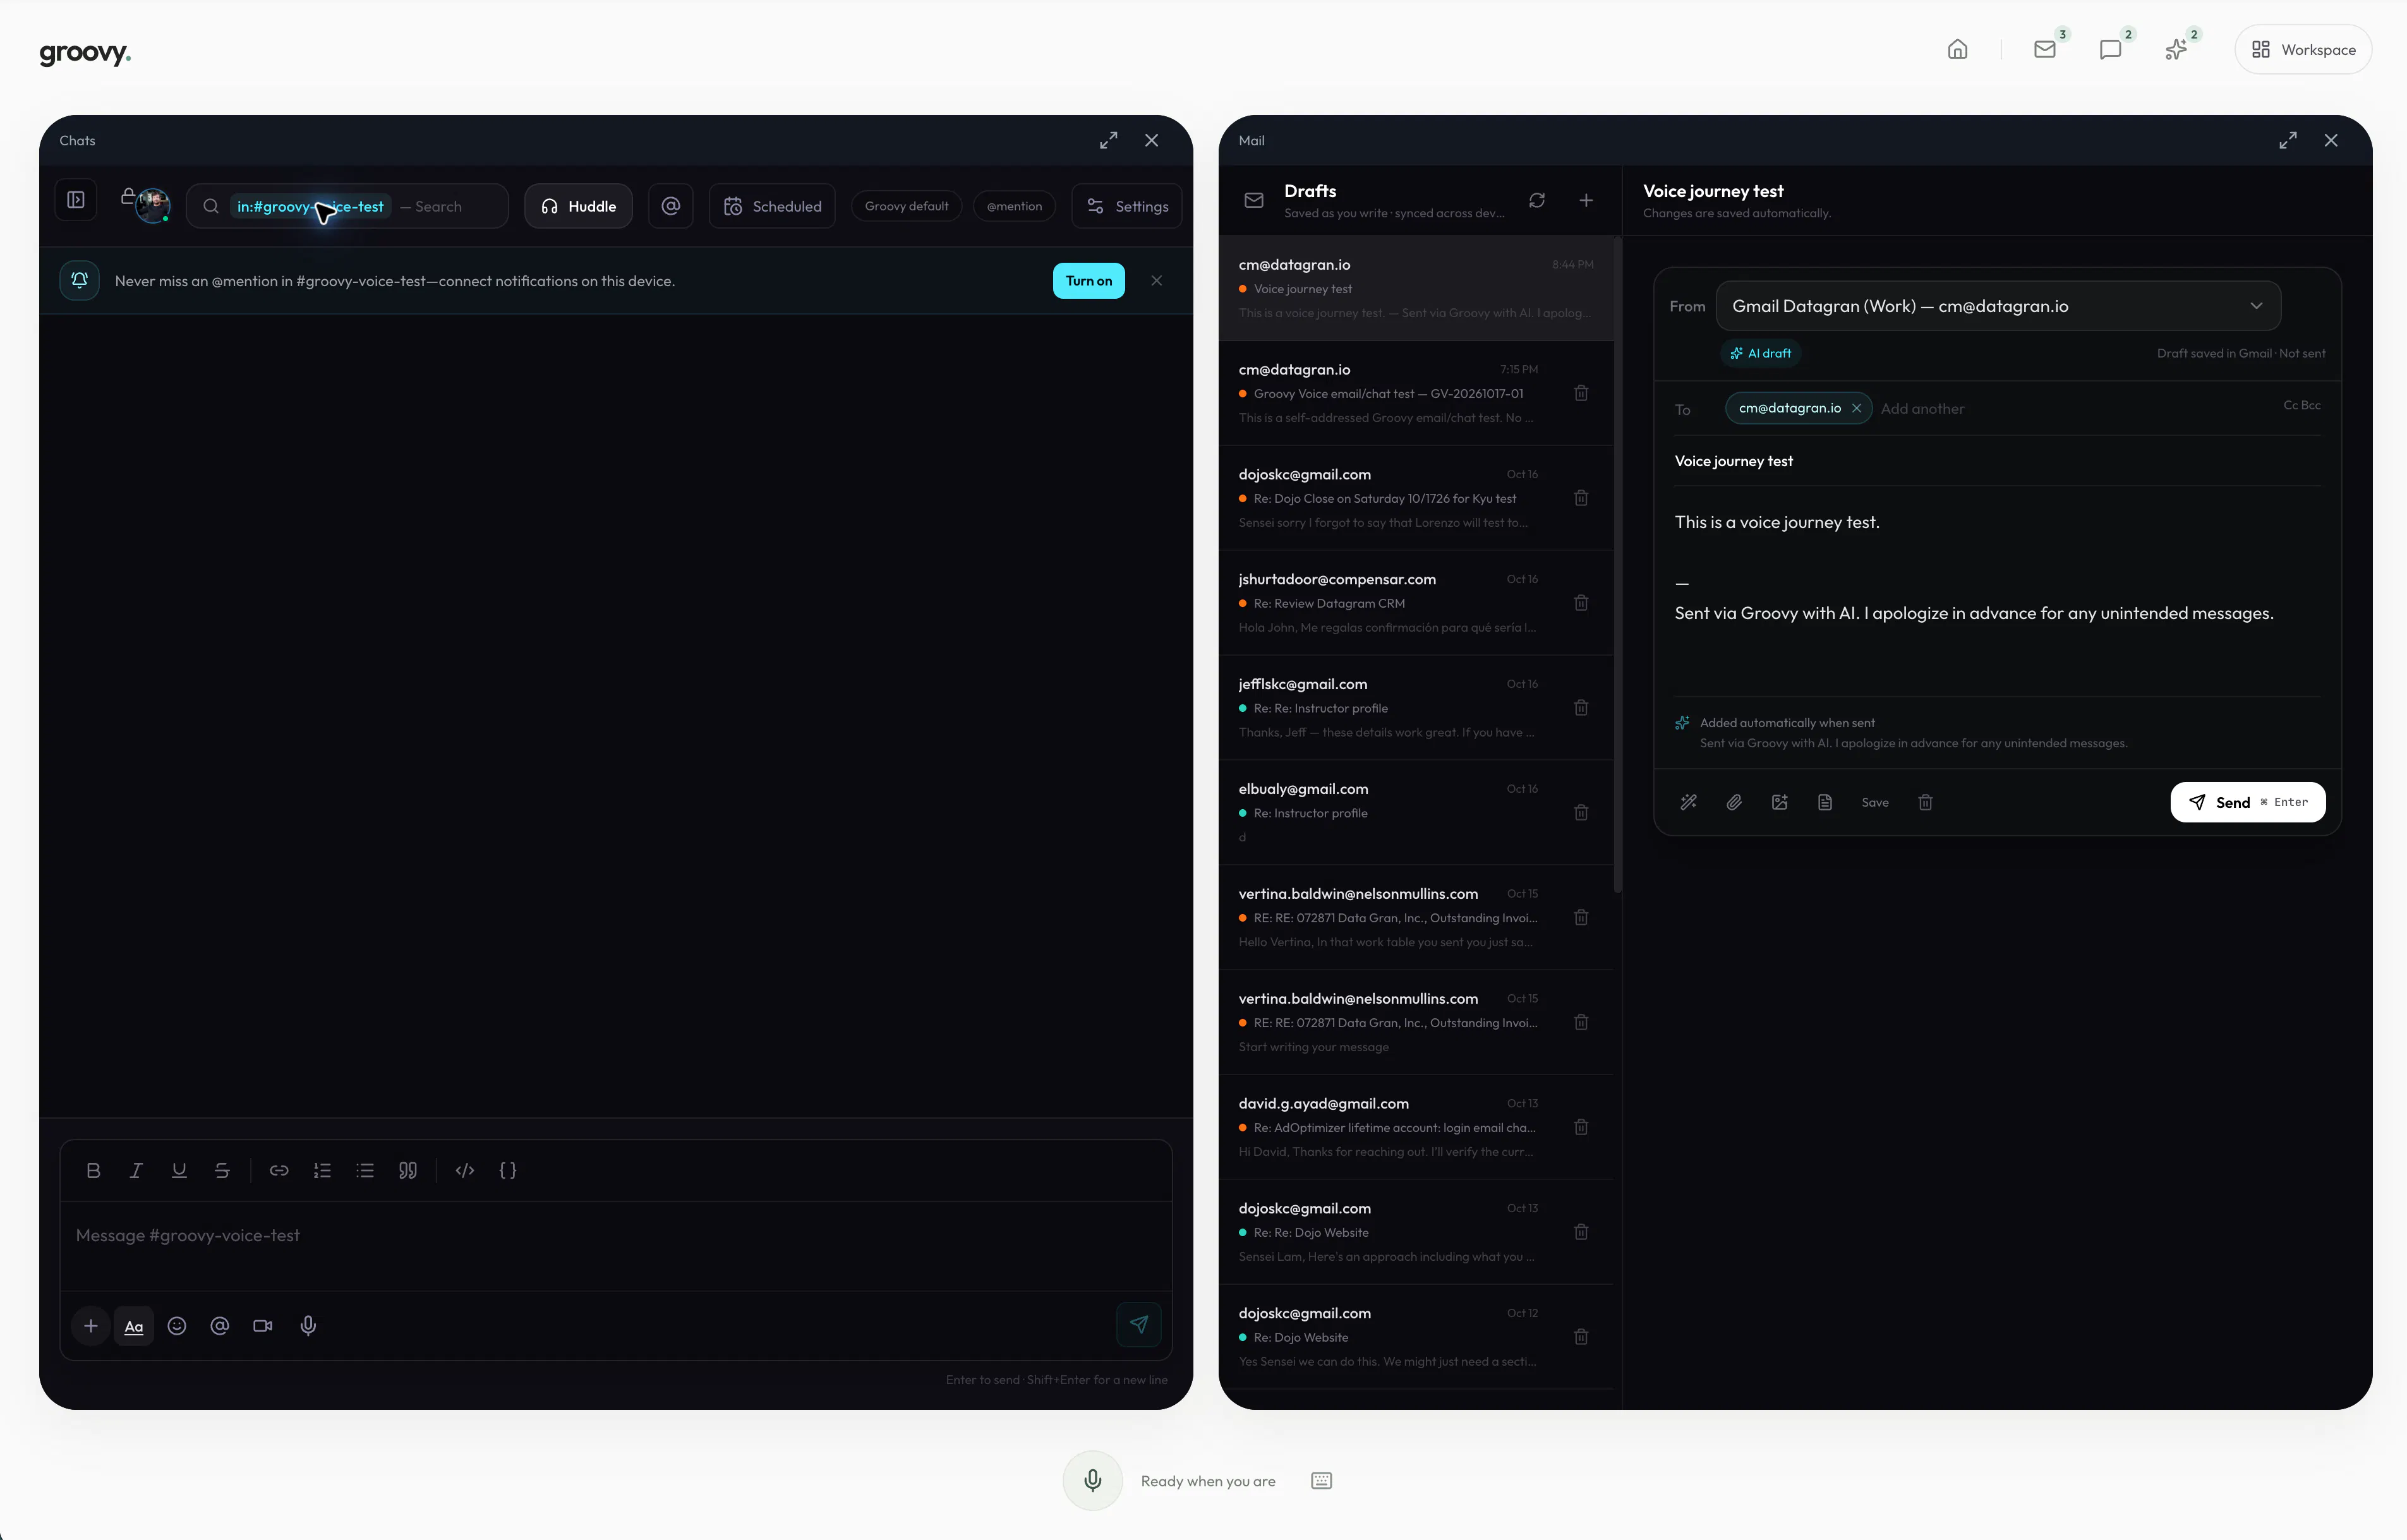
Task: Attach a file with paperclip icon
Action: coord(1734,802)
